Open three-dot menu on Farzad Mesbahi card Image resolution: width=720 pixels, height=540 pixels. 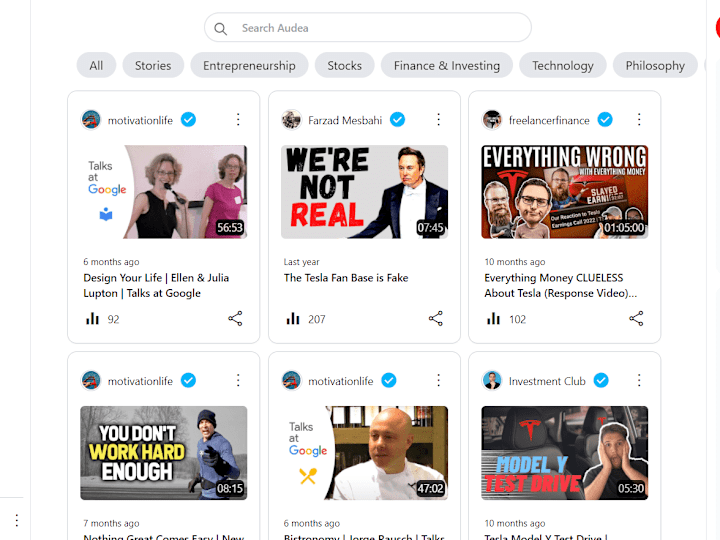(x=439, y=120)
